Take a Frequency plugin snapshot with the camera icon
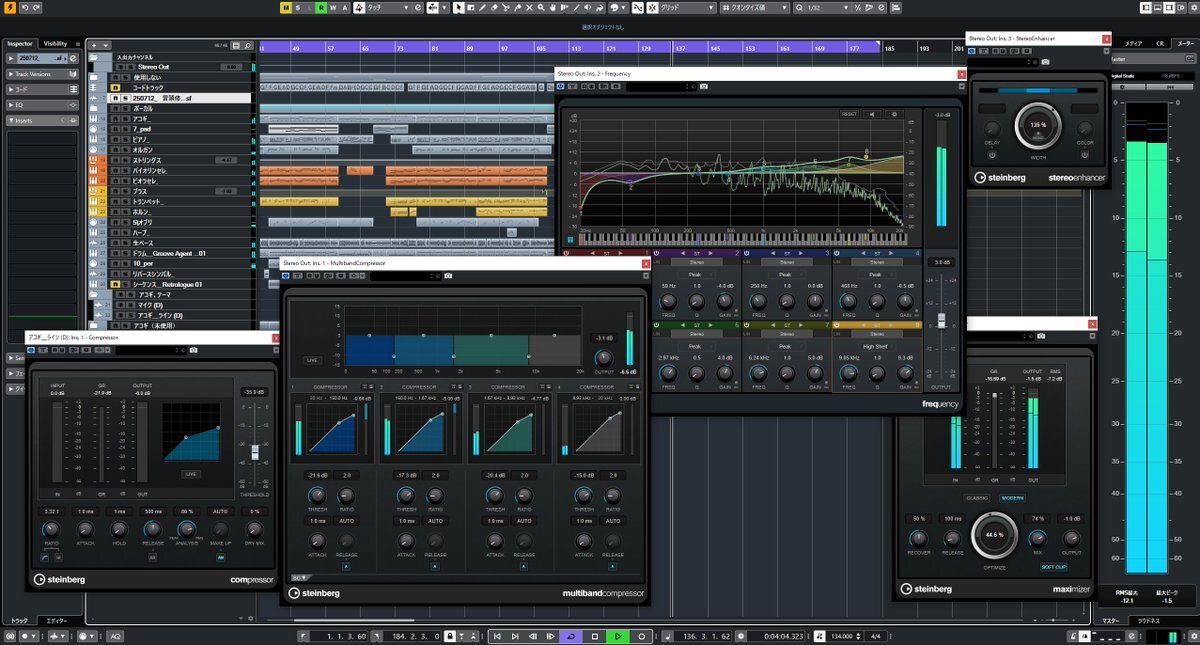The image size is (1200, 645). (x=704, y=87)
